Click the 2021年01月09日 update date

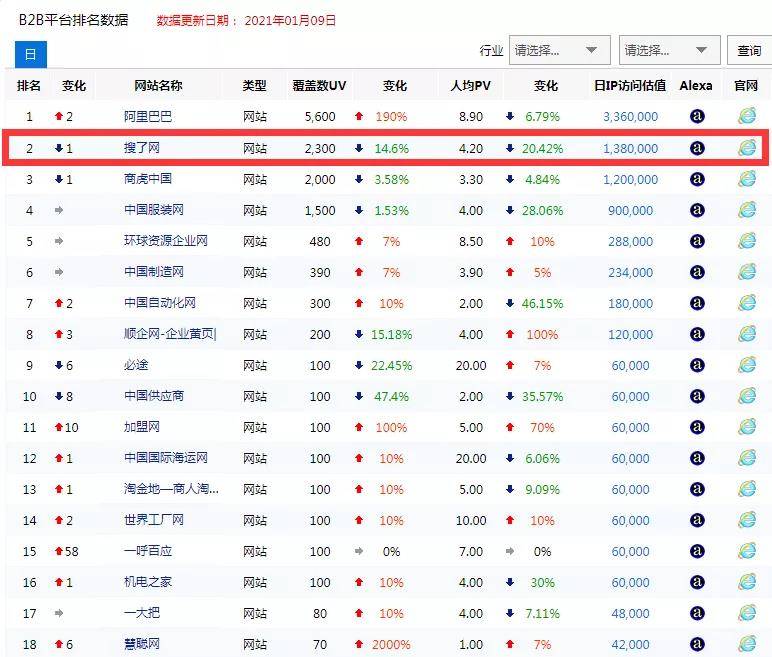tap(290, 21)
